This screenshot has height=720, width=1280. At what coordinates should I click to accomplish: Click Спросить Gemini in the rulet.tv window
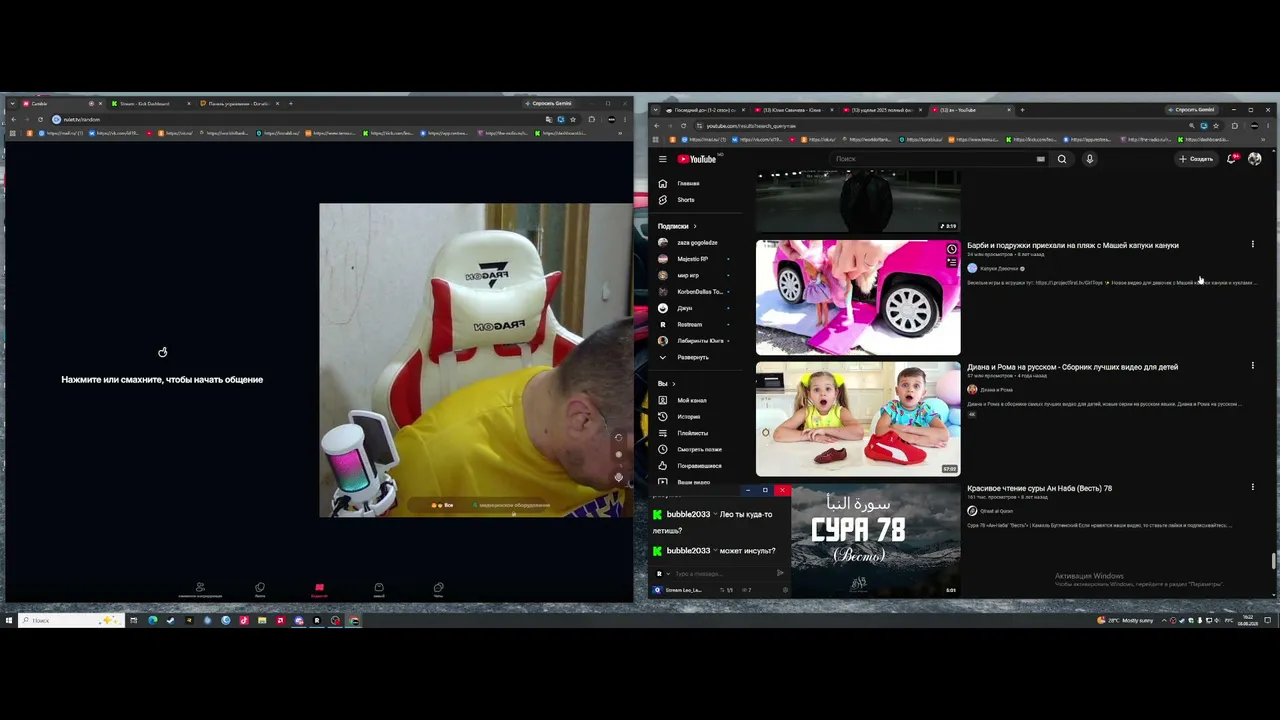click(548, 103)
